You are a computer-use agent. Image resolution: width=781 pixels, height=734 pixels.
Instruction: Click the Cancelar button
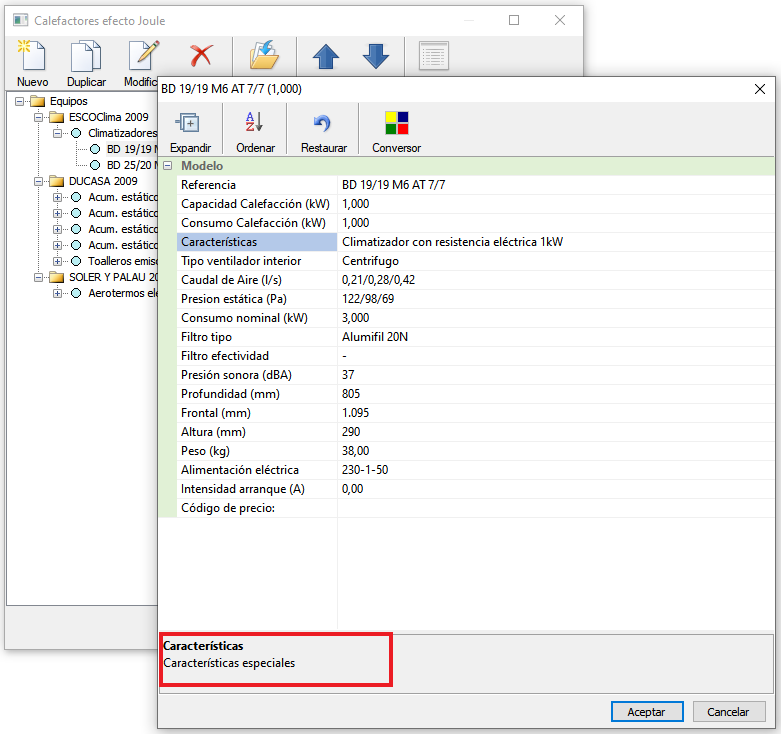pos(728,711)
